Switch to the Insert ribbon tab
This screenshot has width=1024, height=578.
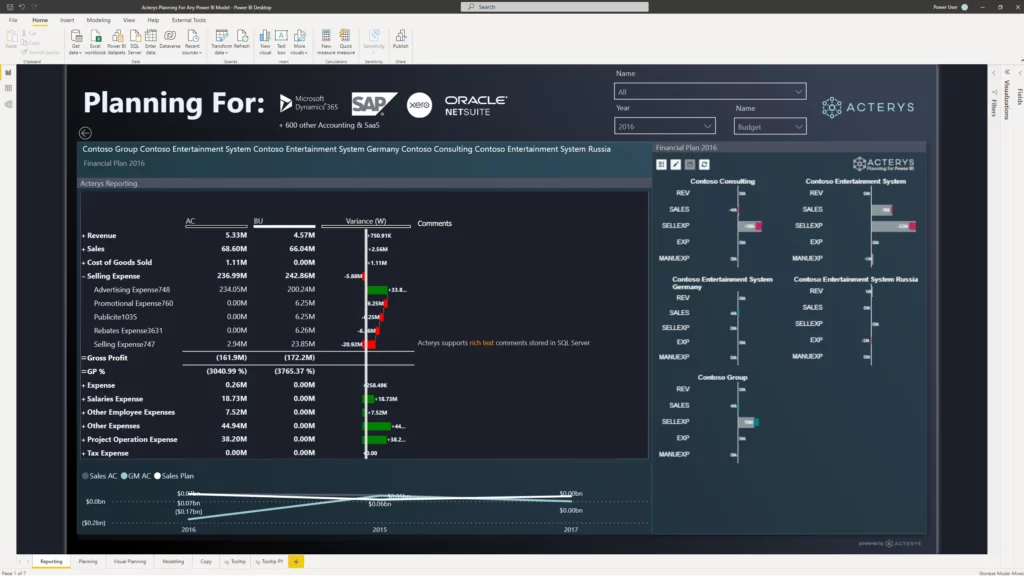coord(67,20)
